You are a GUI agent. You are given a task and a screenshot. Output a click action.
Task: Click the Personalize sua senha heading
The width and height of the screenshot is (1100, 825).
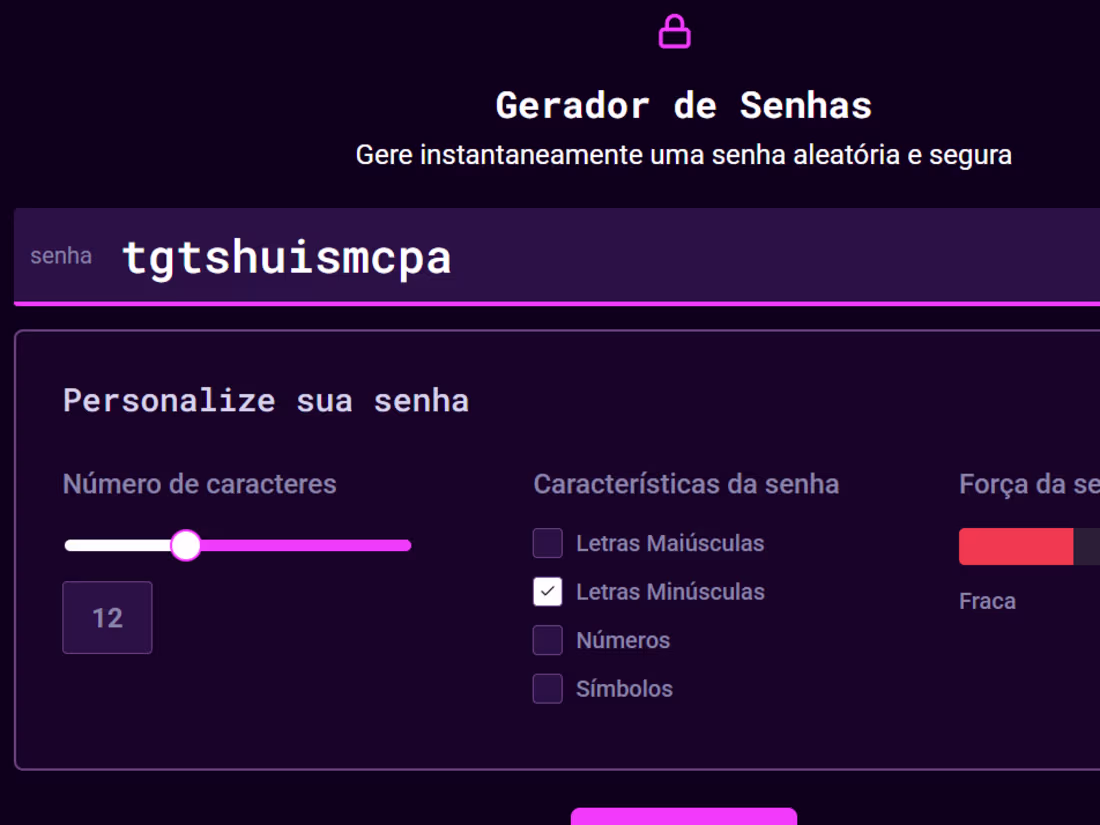(x=266, y=400)
